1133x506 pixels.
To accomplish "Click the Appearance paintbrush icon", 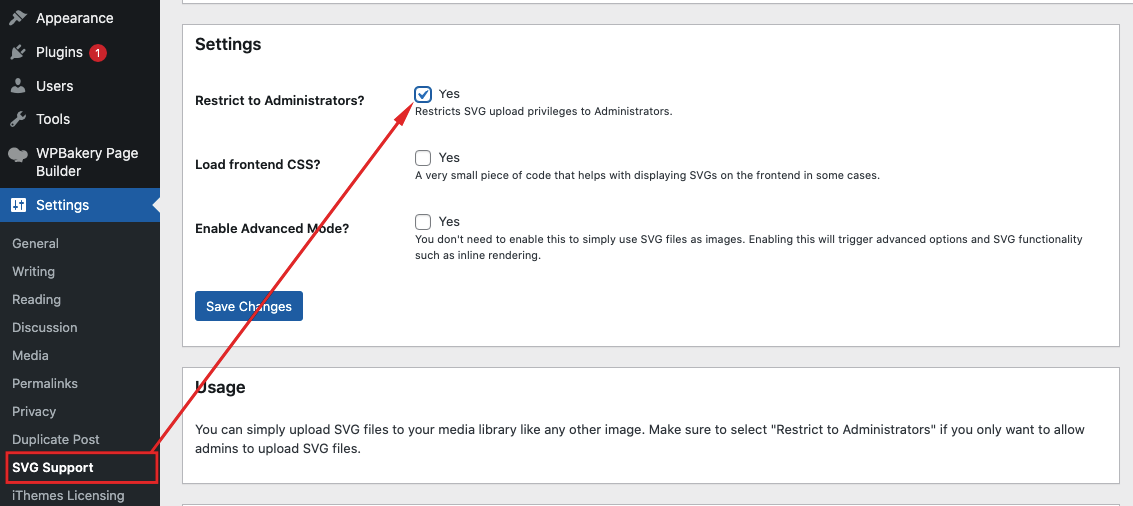I will (x=18, y=18).
